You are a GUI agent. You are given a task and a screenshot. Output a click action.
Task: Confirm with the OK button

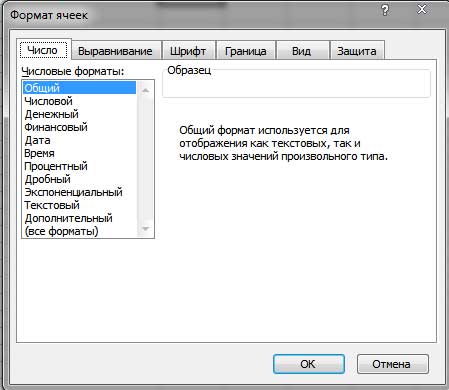point(309,364)
